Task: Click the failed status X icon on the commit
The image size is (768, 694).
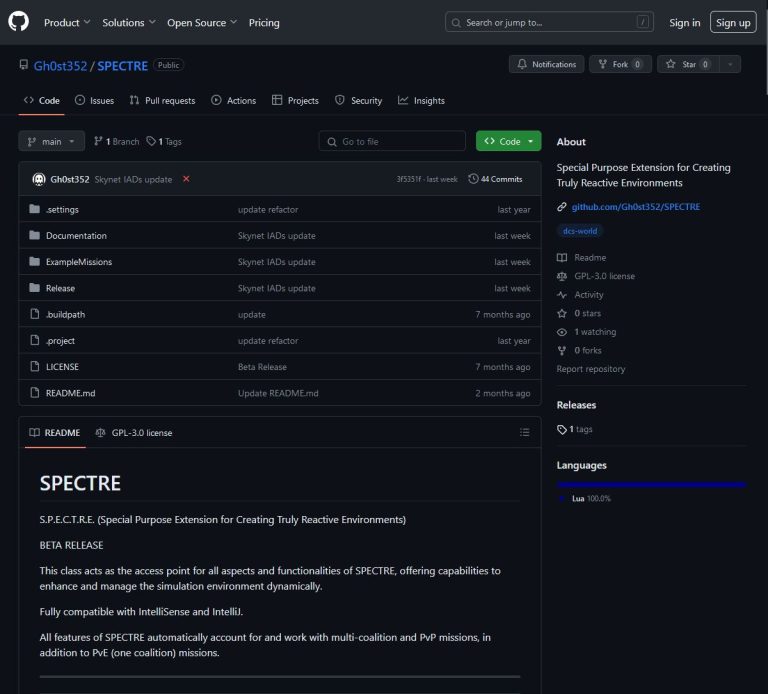Action: 186,179
